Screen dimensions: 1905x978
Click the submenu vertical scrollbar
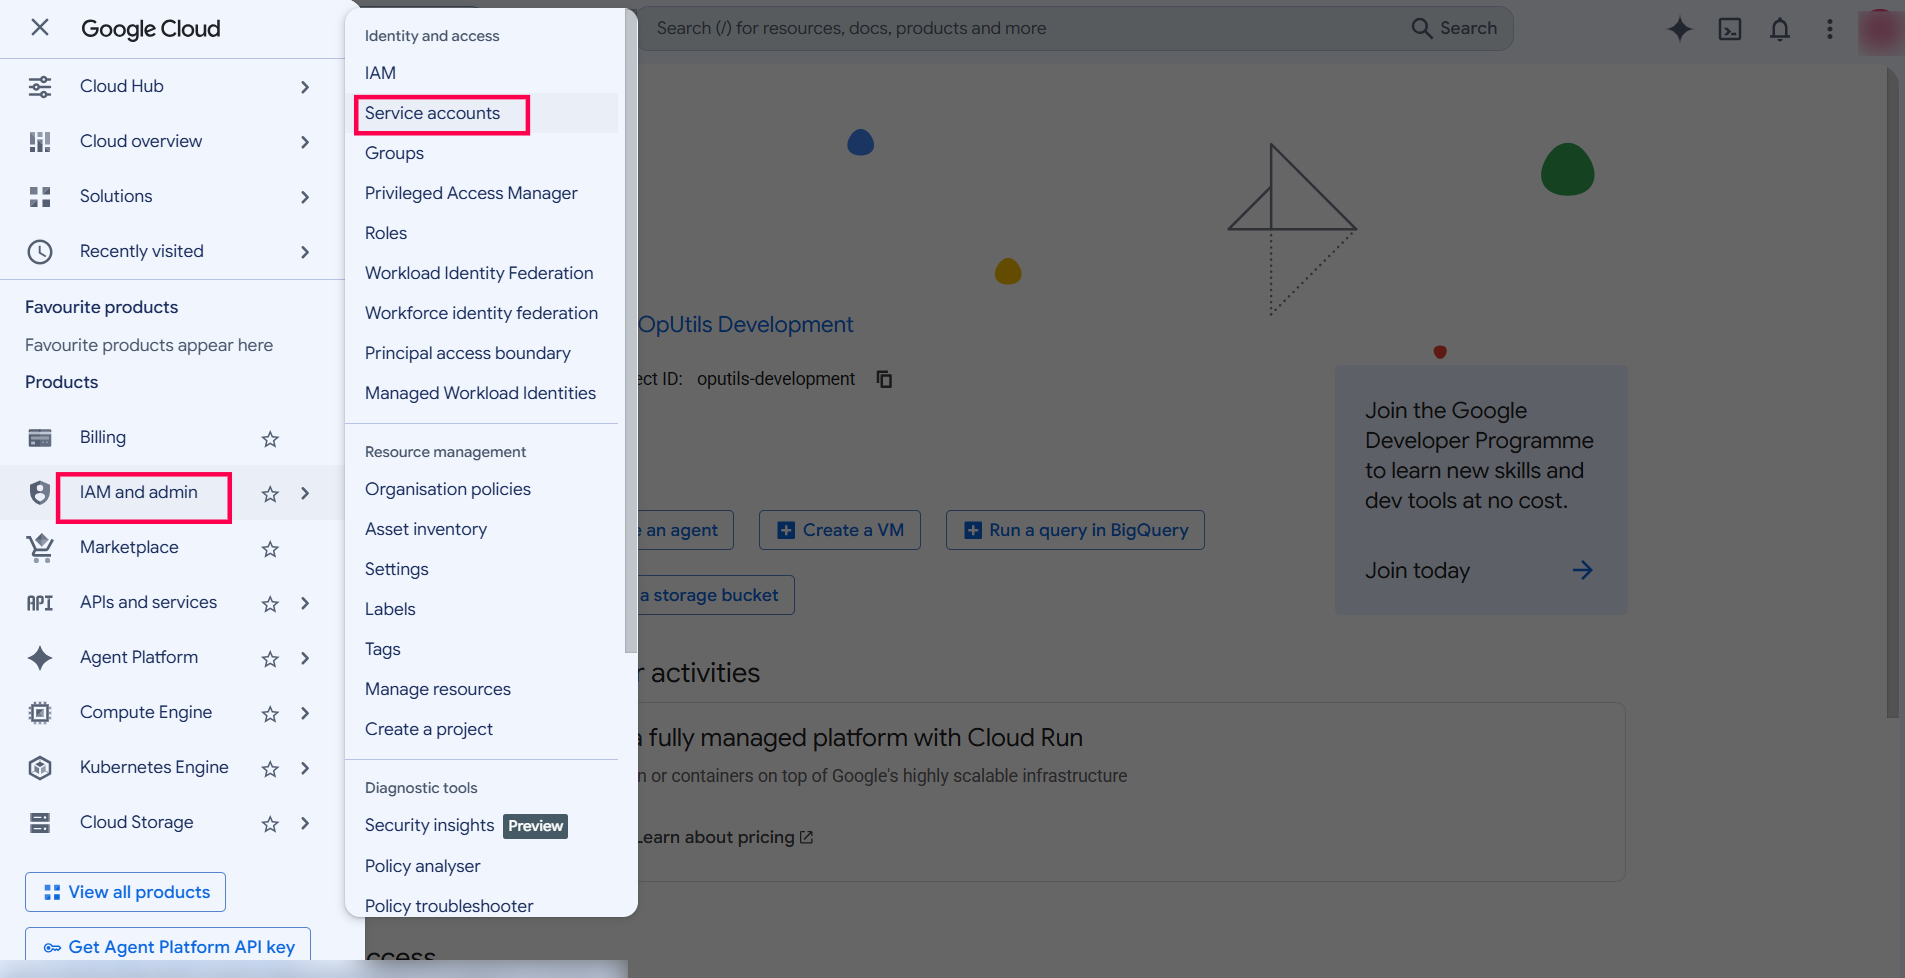tap(630, 330)
